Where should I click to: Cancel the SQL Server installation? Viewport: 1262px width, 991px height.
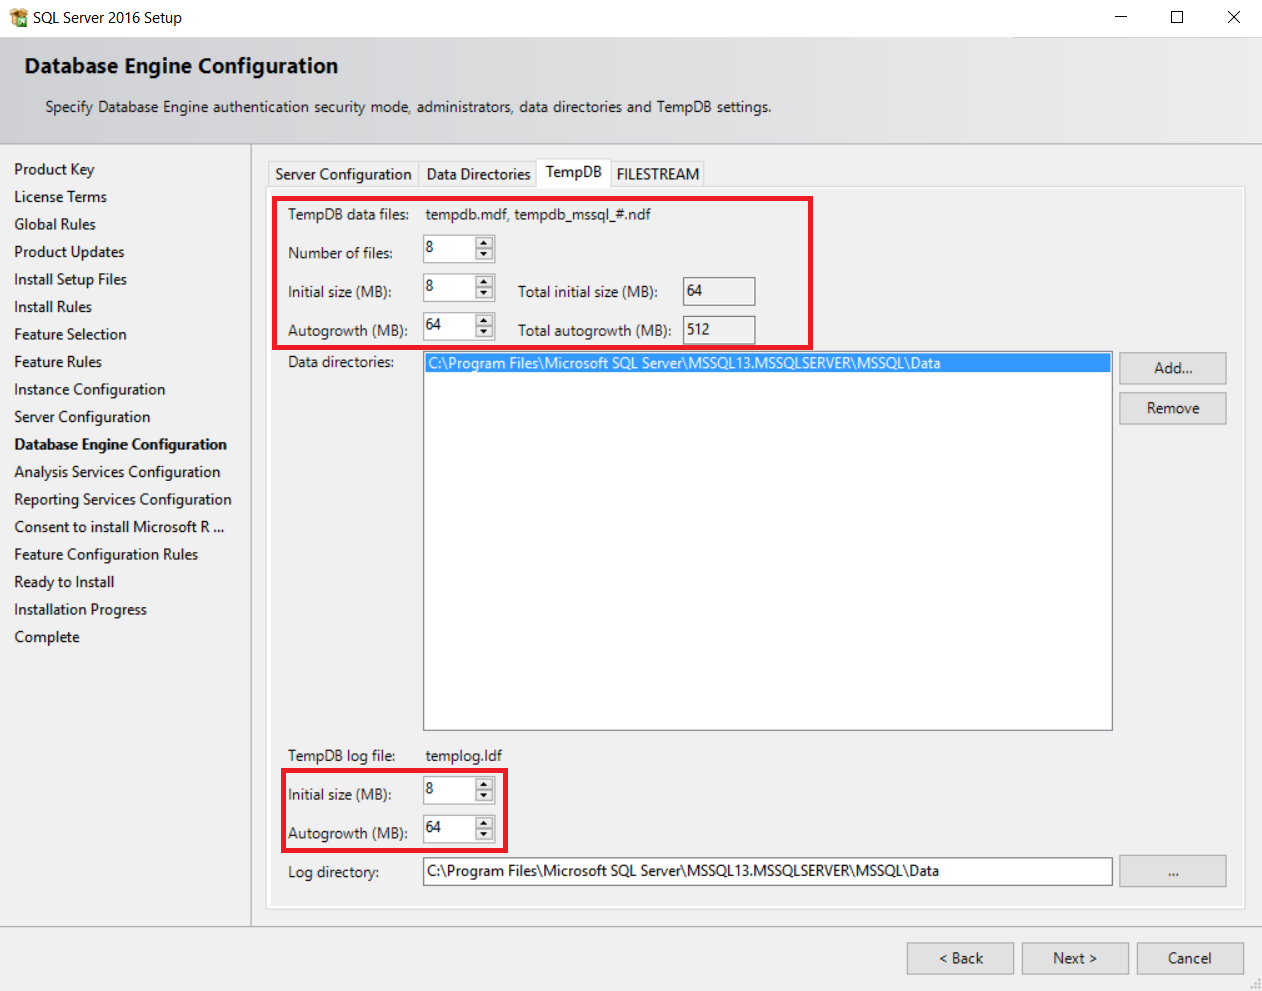[1189, 958]
